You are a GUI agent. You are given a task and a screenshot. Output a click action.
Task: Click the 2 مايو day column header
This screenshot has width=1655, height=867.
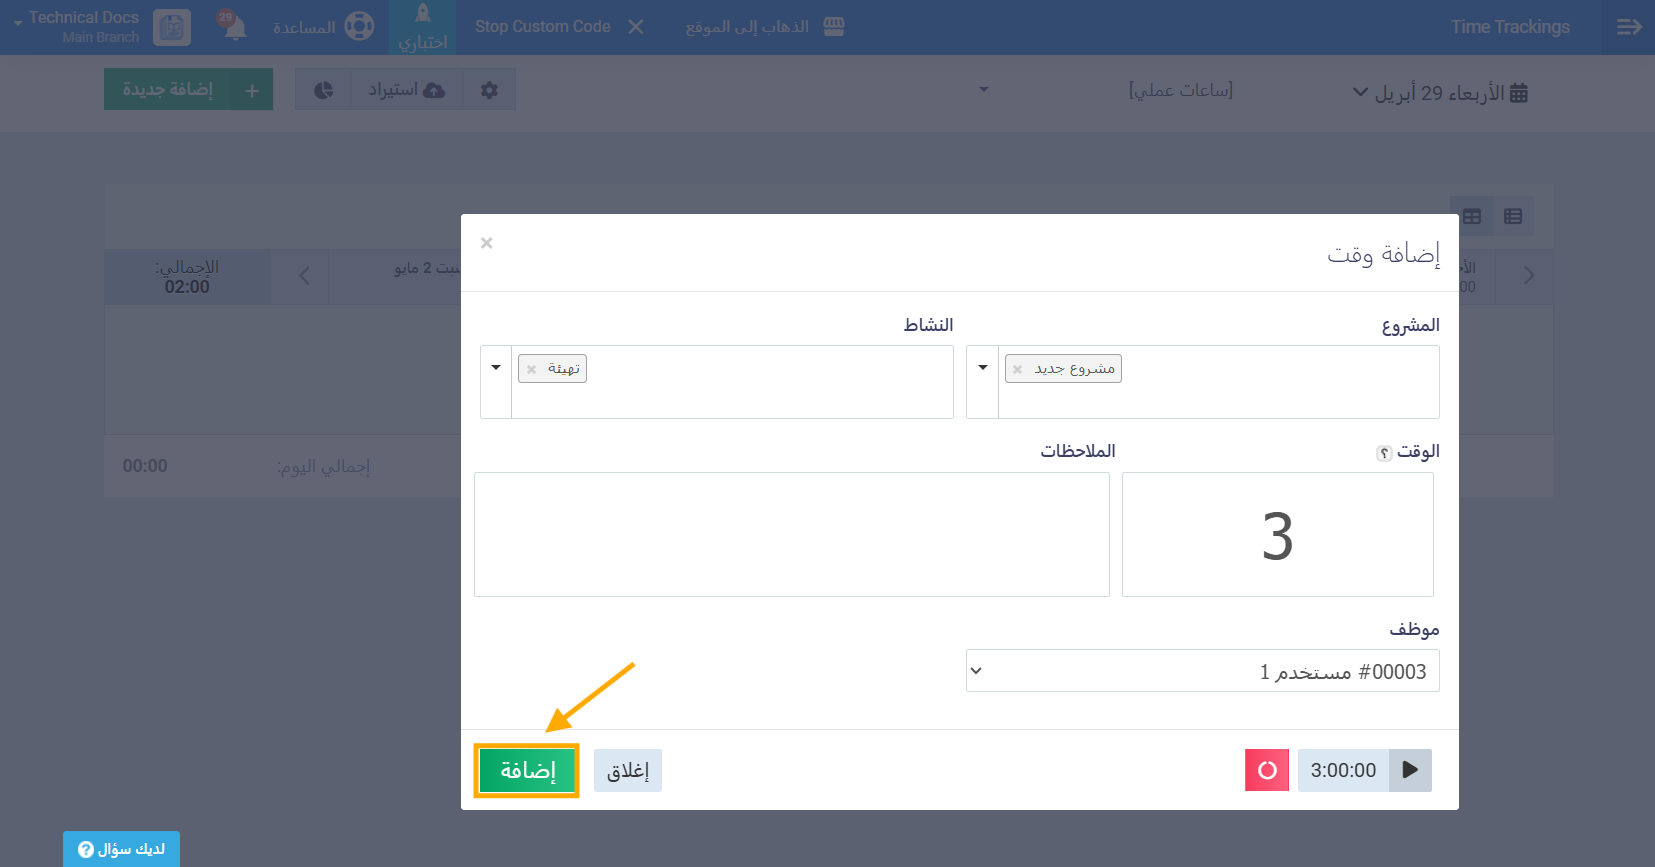(x=427, y=268)
